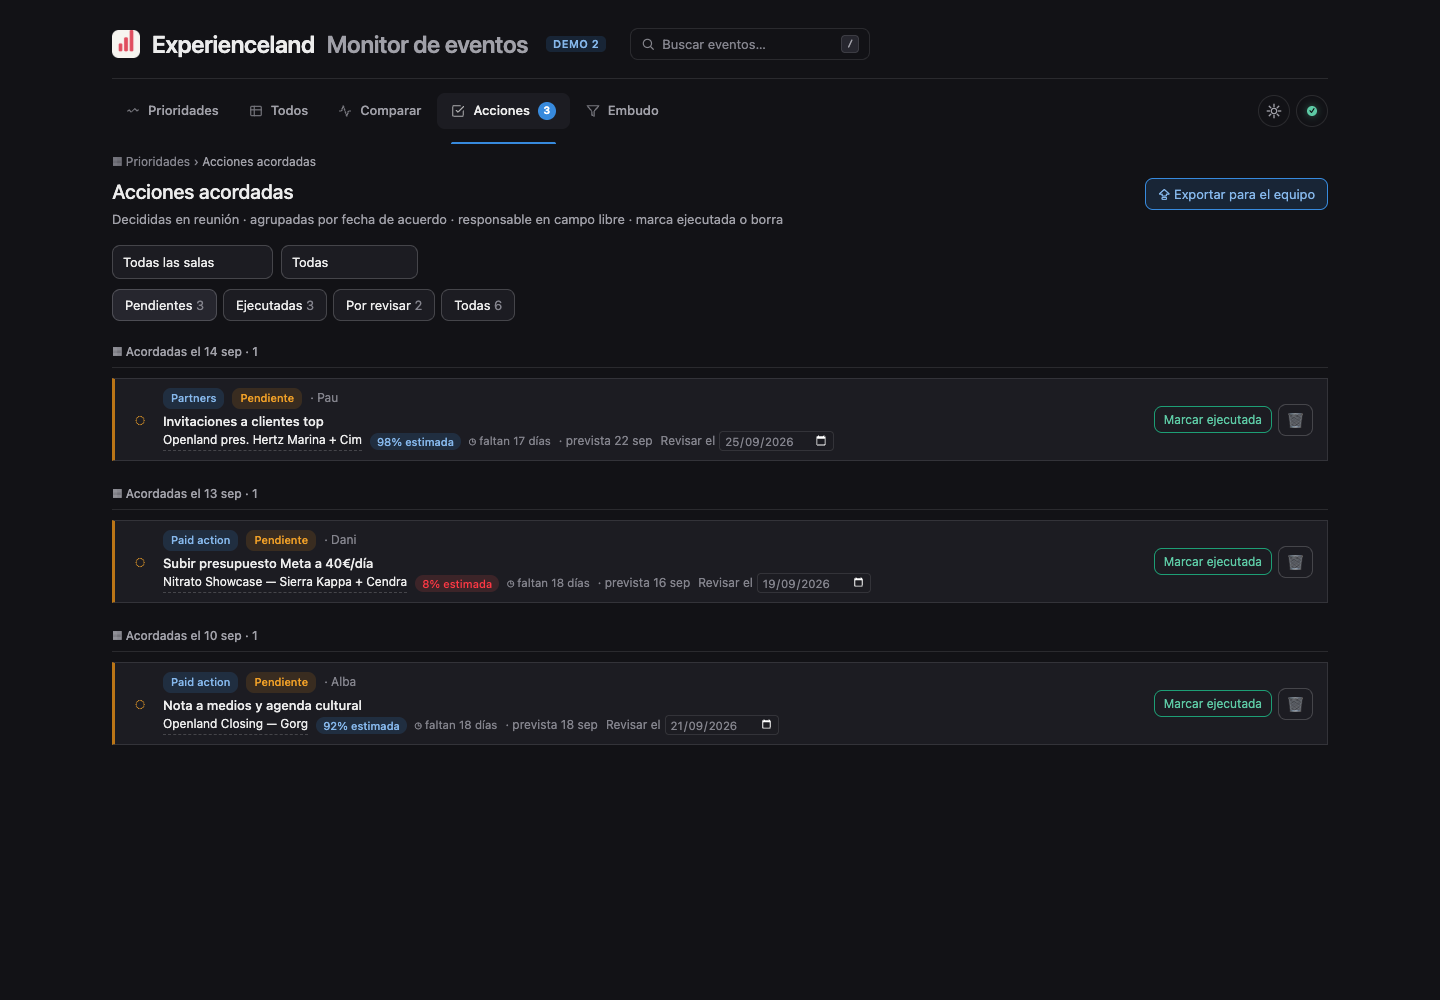Open the Todas las salas dropdown
Viewport: 1440px width, 1000px height.
(x=192, y=262)
